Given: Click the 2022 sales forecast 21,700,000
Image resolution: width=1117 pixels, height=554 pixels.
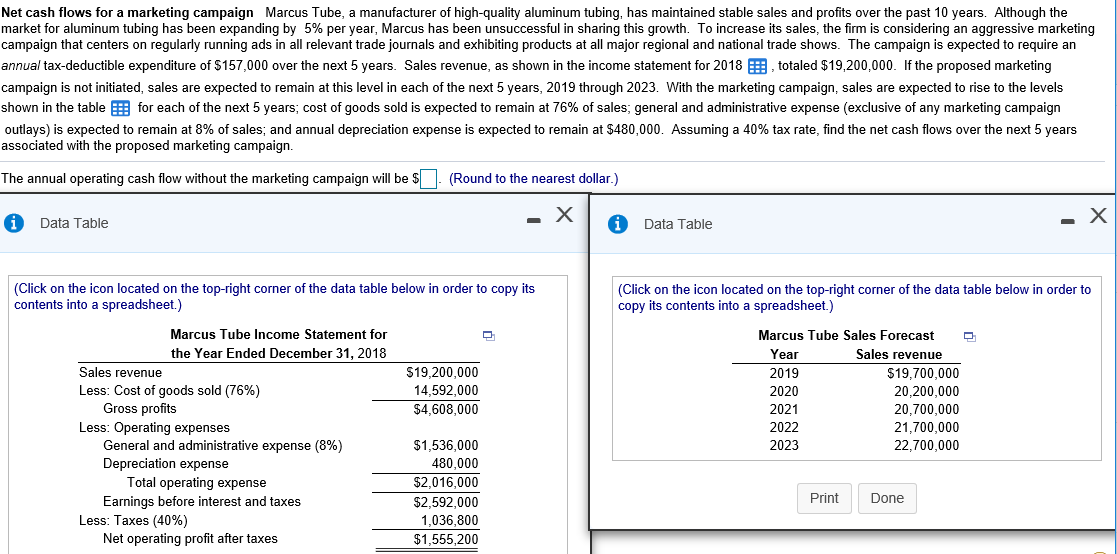Looking at the screenshot, I should (x=927, y=428).
